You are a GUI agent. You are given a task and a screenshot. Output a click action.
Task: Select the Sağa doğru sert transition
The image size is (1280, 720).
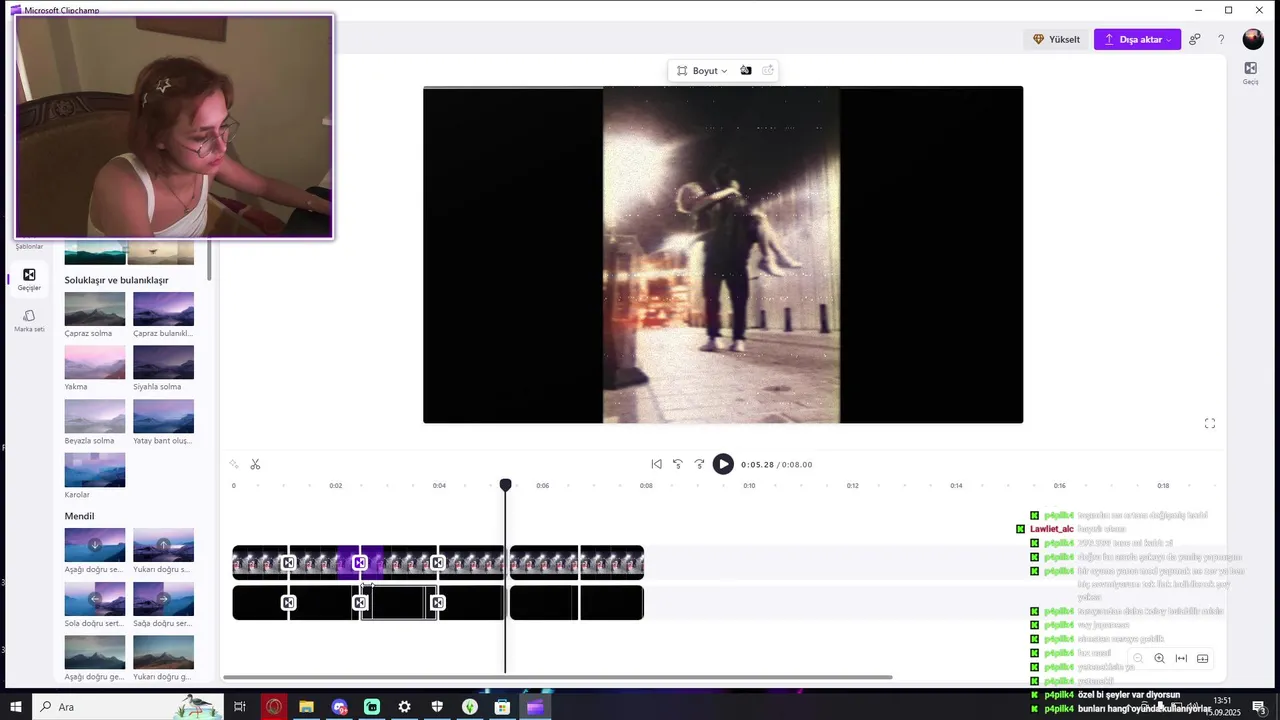pos(163,599)
